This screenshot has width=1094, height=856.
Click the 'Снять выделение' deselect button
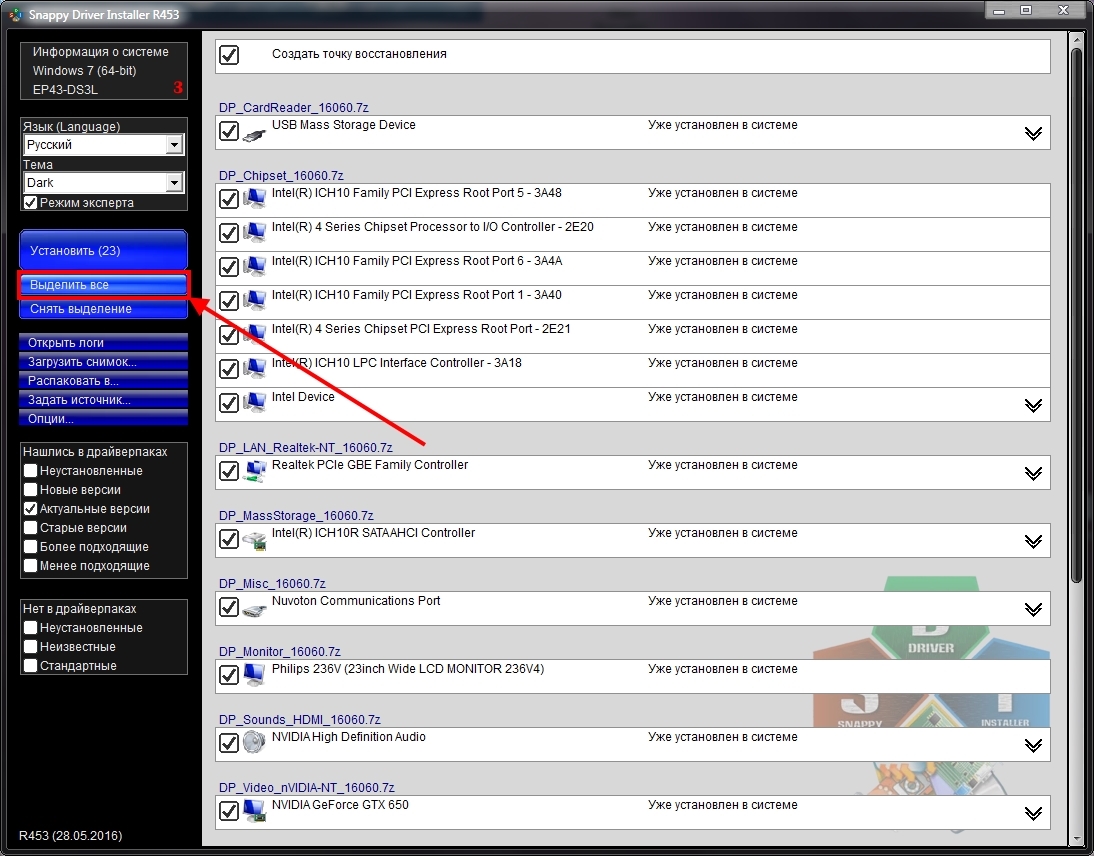103,308
